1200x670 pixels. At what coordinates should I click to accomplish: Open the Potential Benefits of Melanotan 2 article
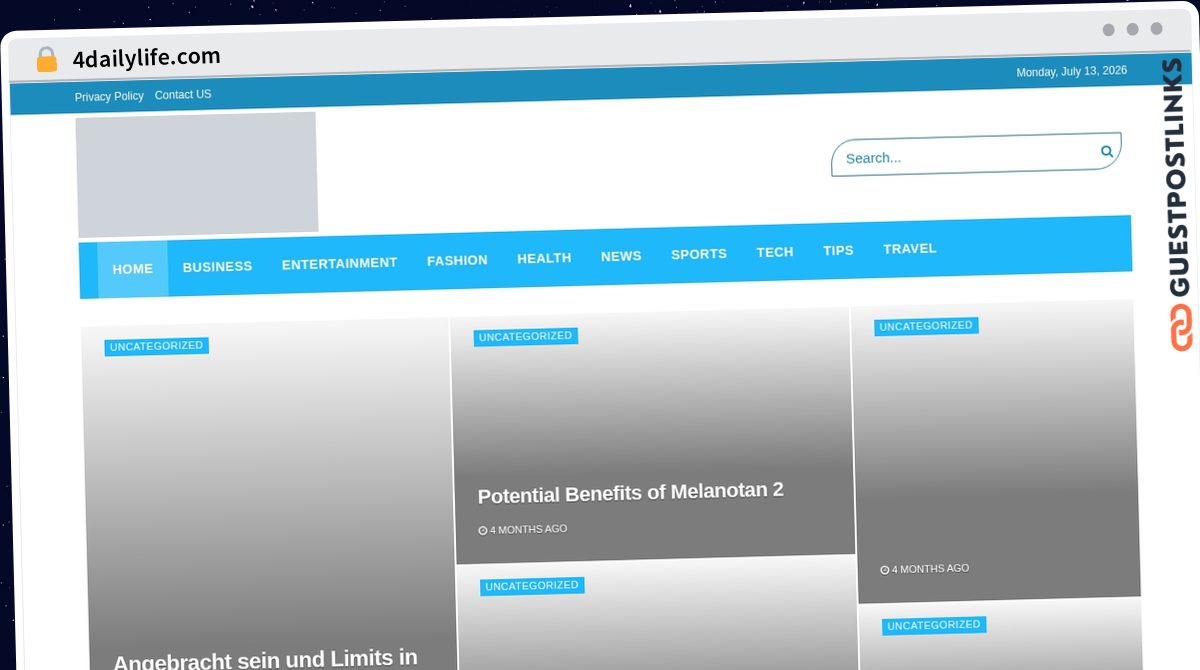click(631, 493)
